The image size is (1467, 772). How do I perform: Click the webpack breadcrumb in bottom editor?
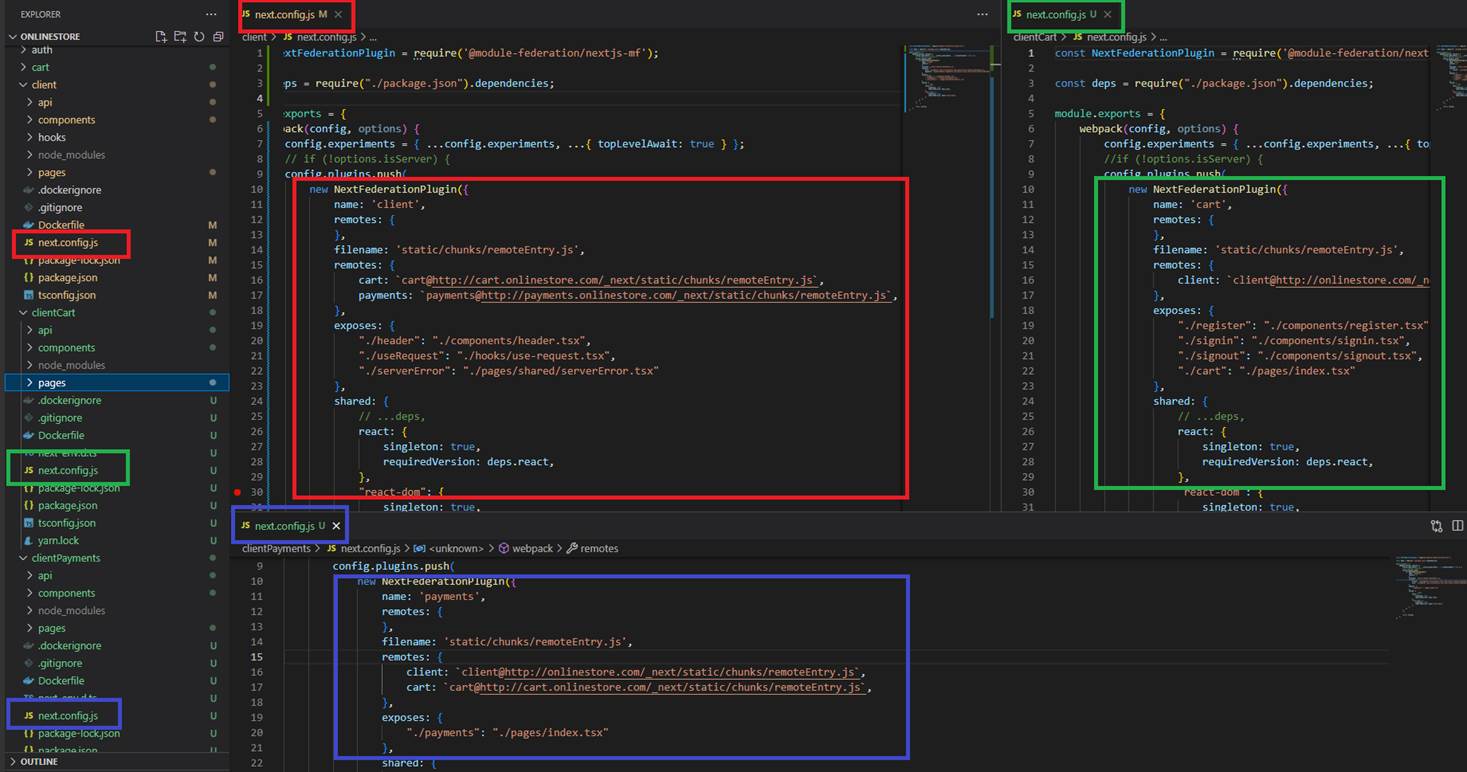coord(532,548)
